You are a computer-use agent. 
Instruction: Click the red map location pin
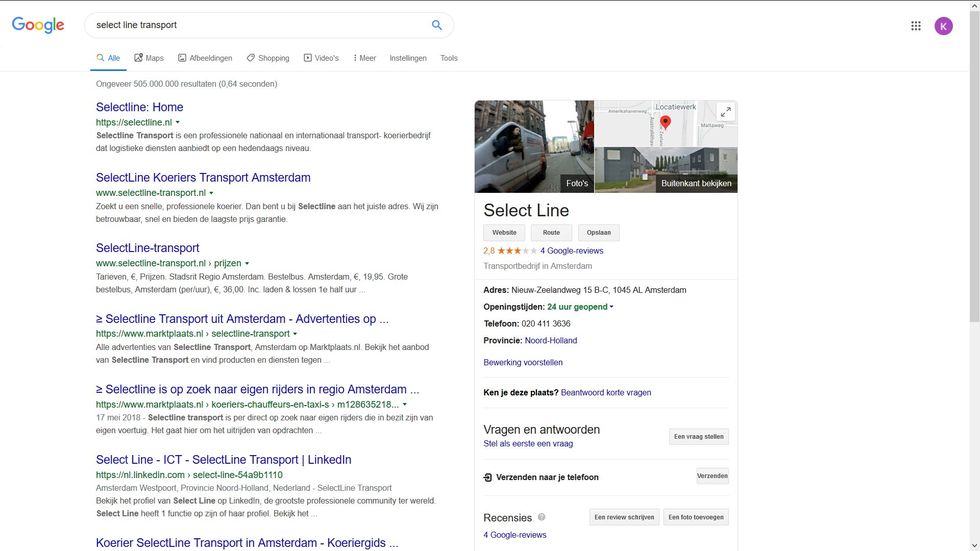point(666,122)
